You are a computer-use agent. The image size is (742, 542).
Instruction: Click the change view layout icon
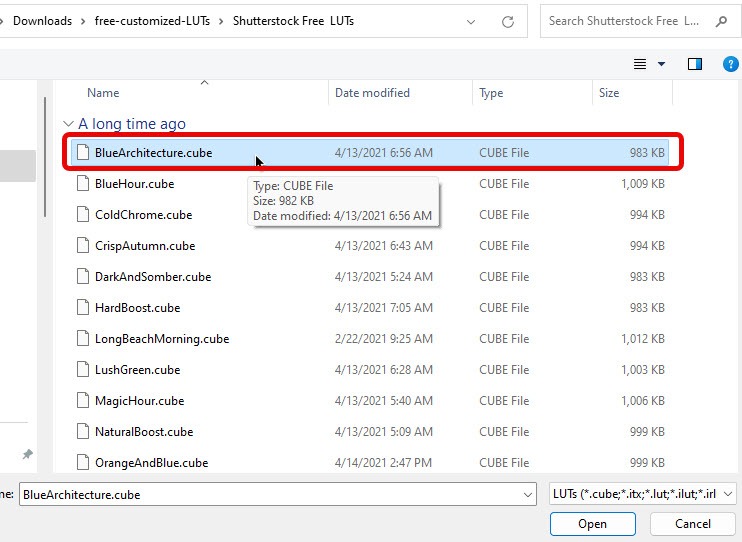pos(640,64)
